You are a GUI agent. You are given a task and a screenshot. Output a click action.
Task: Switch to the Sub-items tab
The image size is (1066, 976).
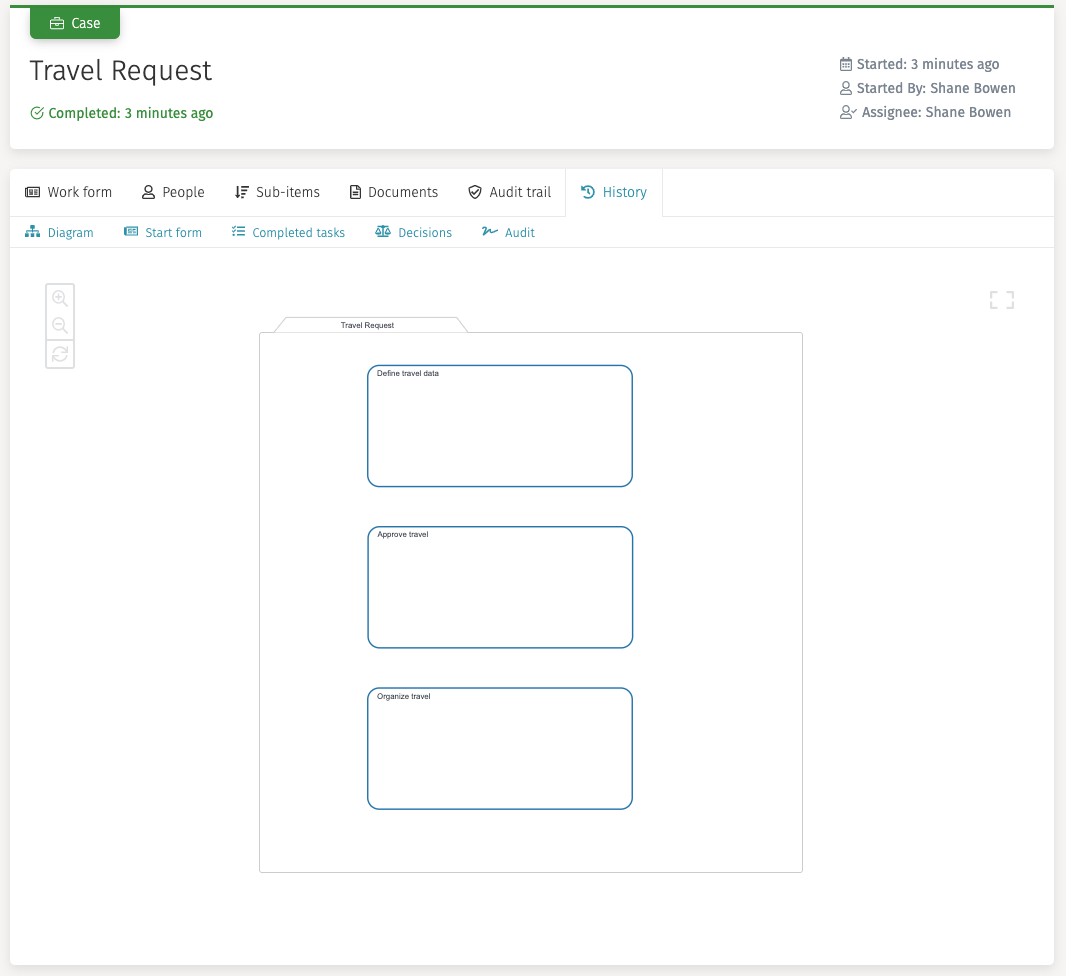point(277,191)
